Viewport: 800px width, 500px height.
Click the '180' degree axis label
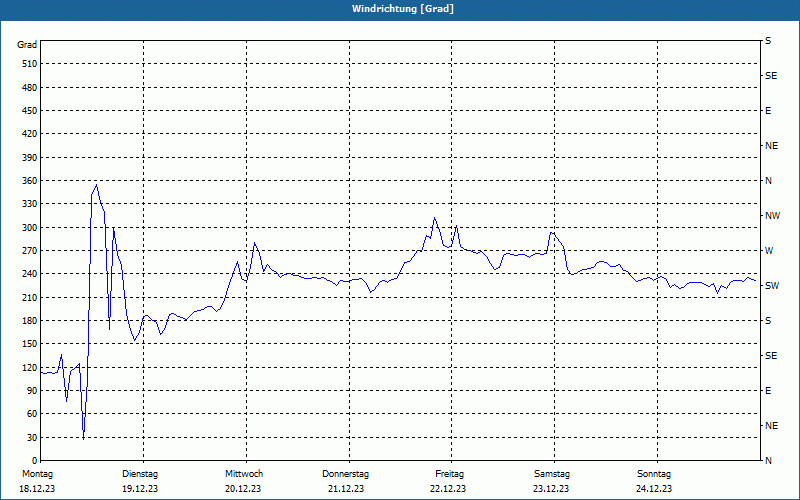(30, 321)
